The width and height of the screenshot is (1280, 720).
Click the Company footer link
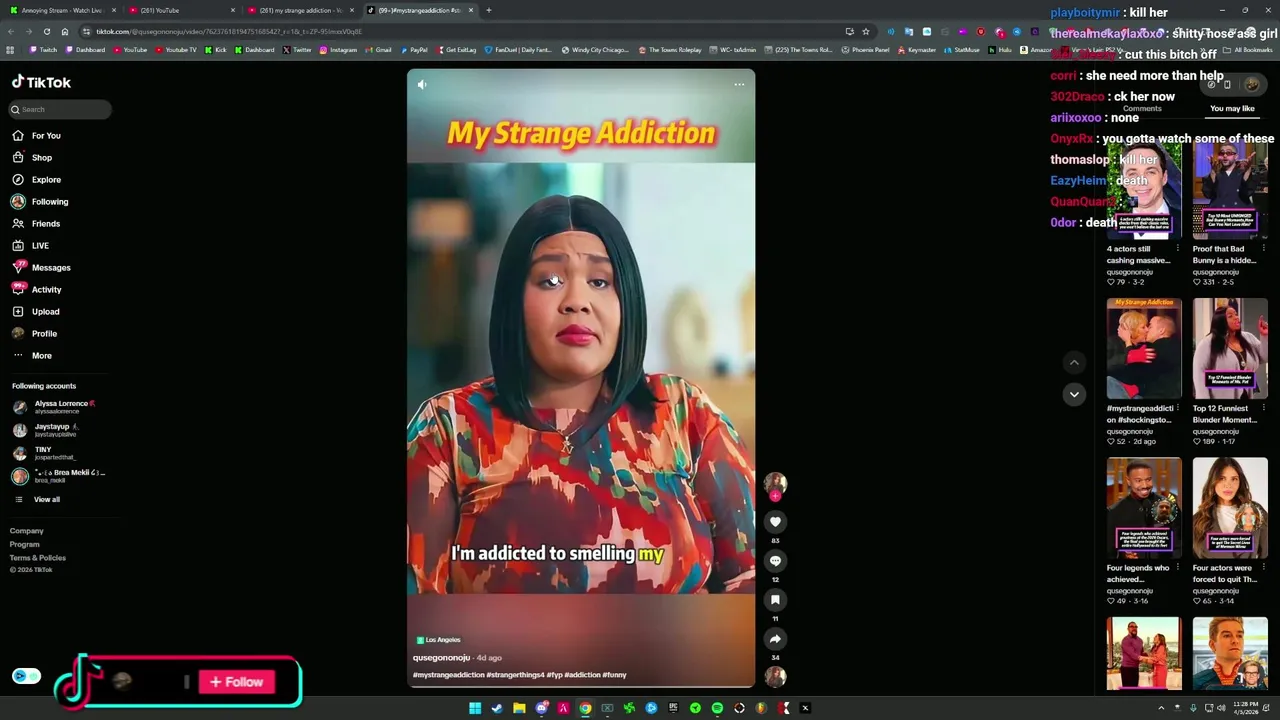pos(27,531)
